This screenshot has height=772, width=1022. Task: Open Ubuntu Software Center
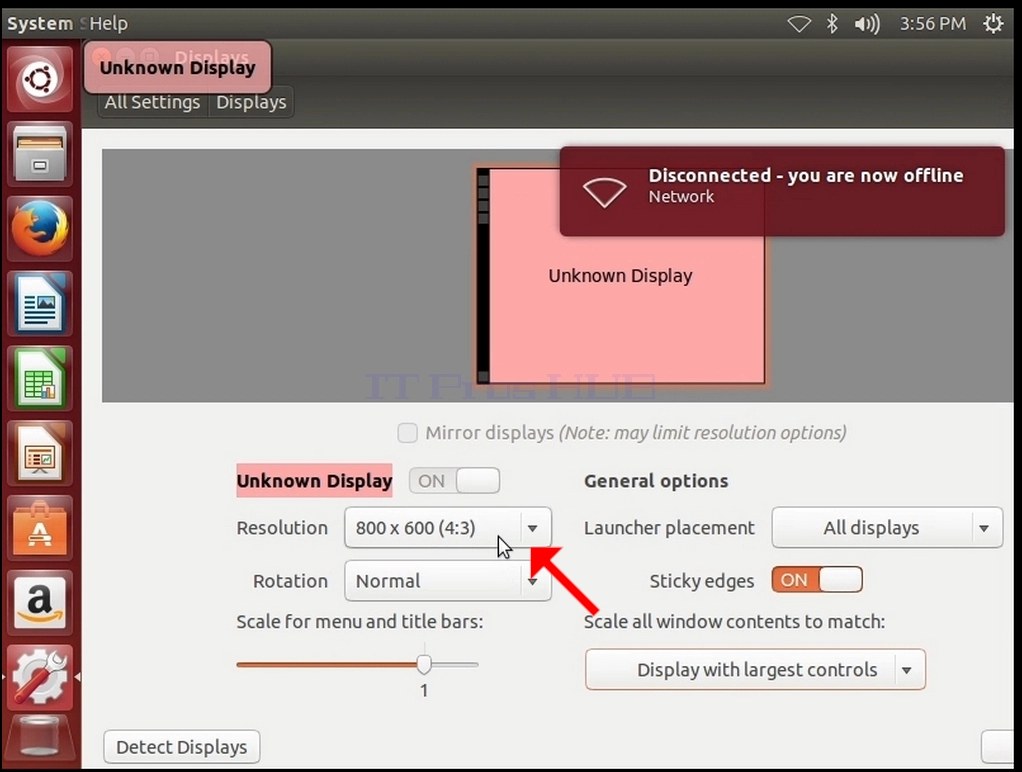coord(40,528)
